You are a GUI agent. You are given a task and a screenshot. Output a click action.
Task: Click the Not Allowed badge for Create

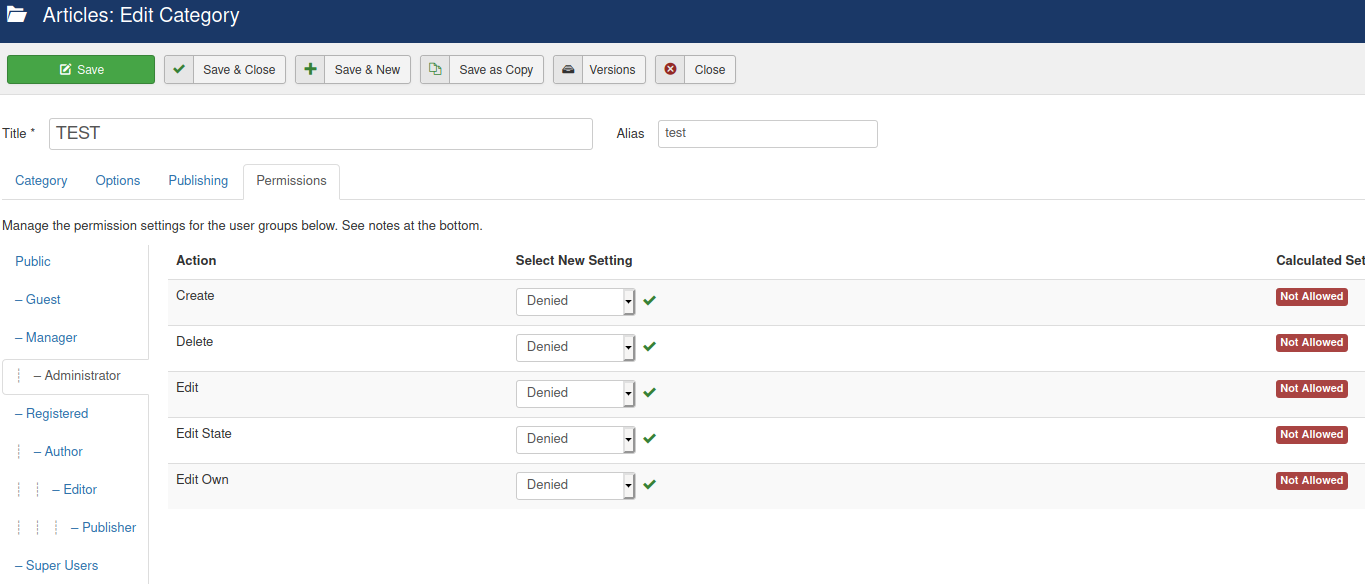coord(1311,297)
